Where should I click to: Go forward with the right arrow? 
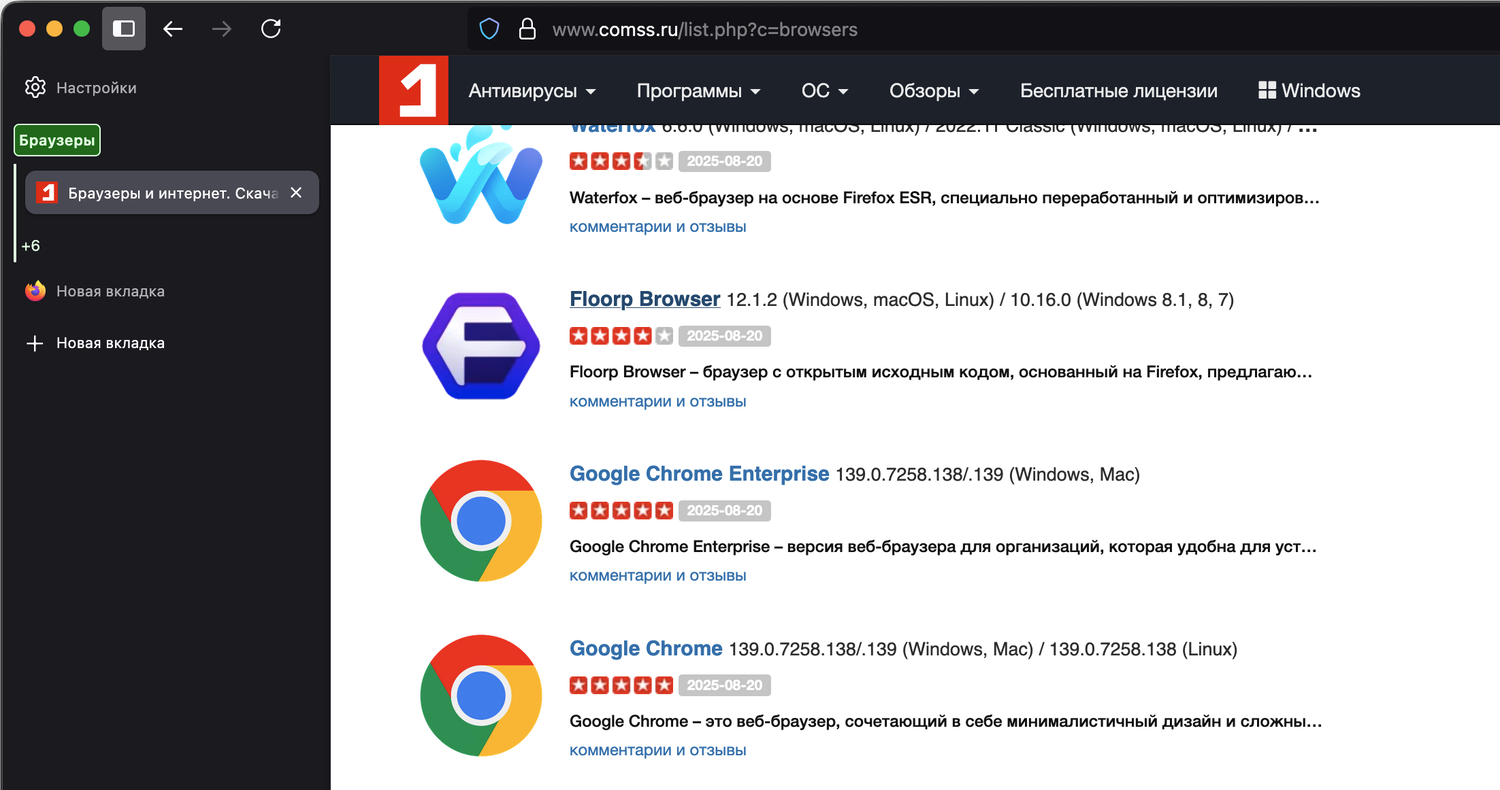222,29
